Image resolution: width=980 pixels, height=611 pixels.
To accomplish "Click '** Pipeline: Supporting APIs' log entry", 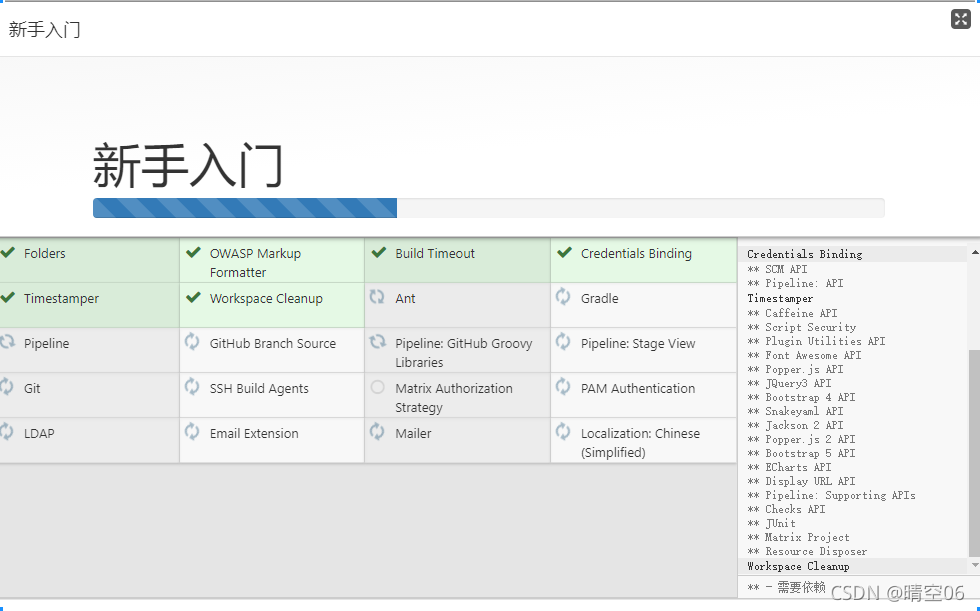I will [831, 495].
